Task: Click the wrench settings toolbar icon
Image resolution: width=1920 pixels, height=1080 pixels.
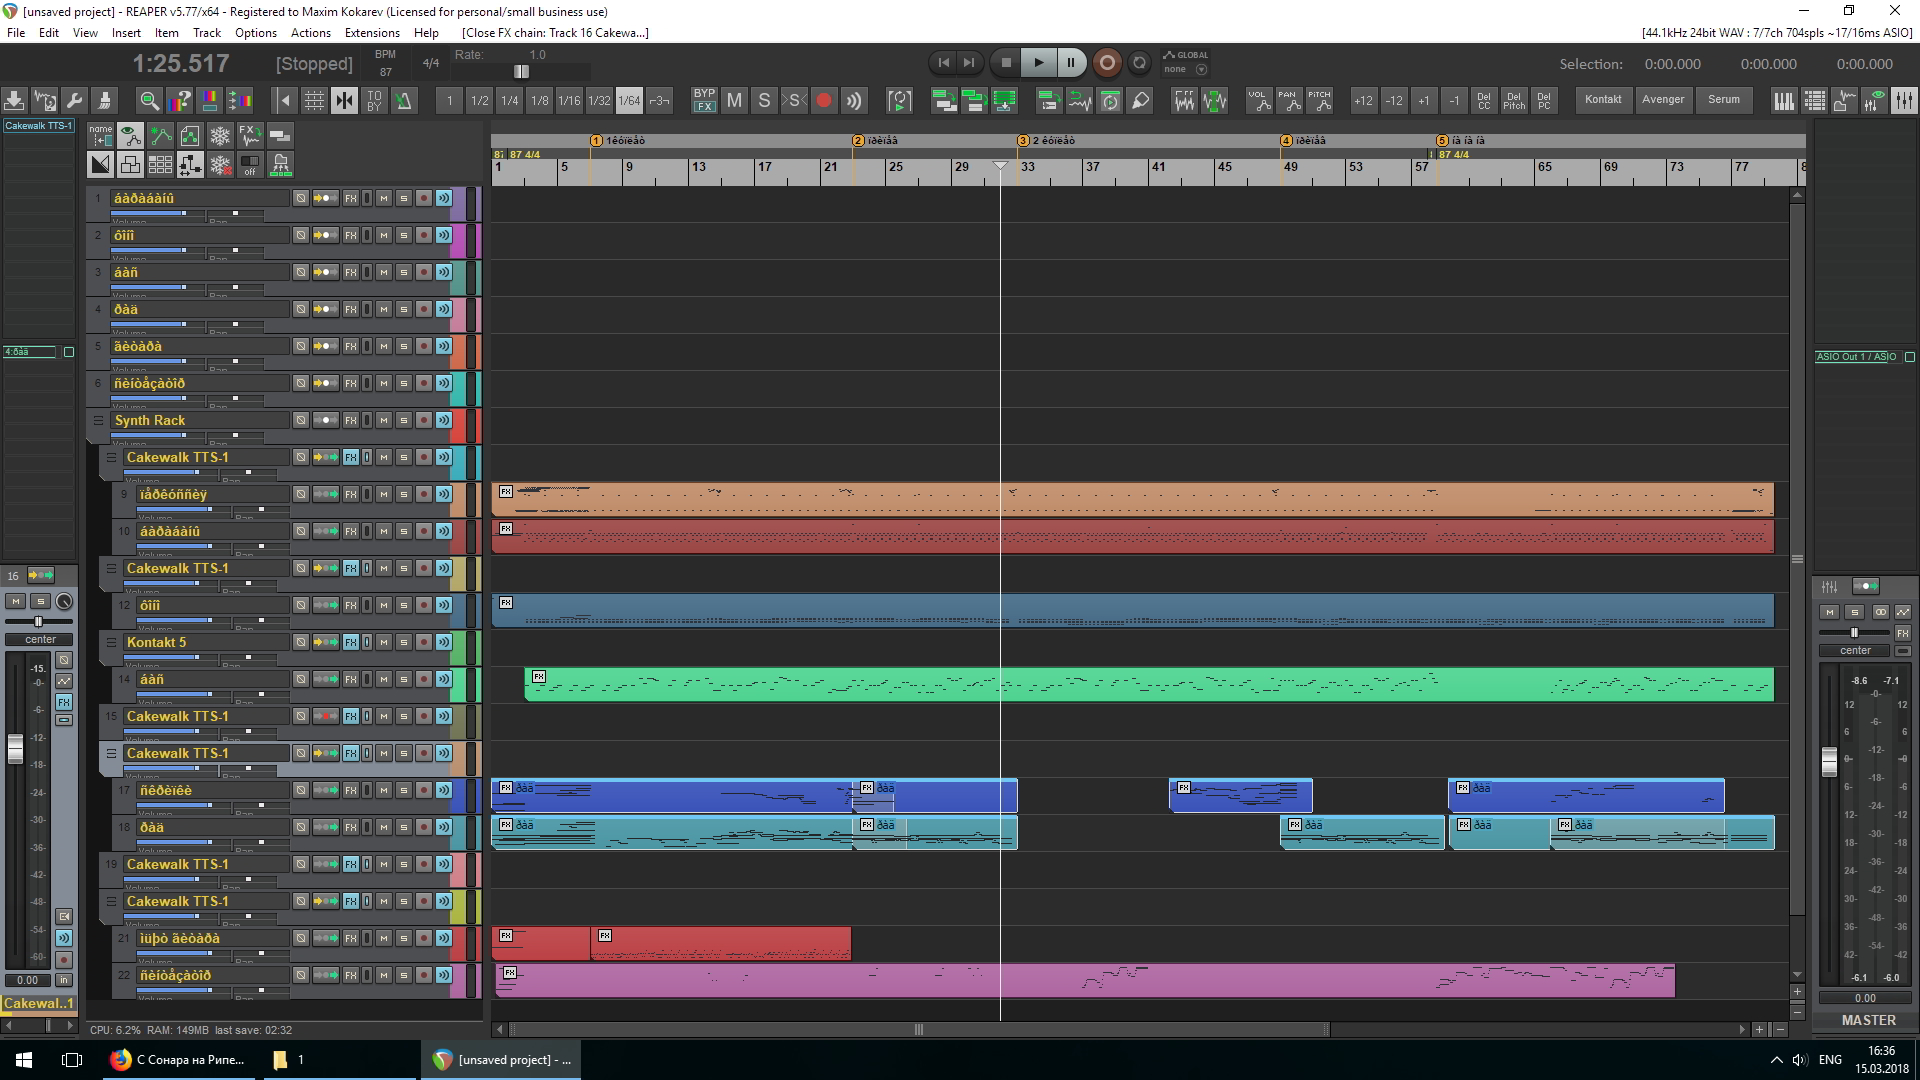Action: (74, 100)
